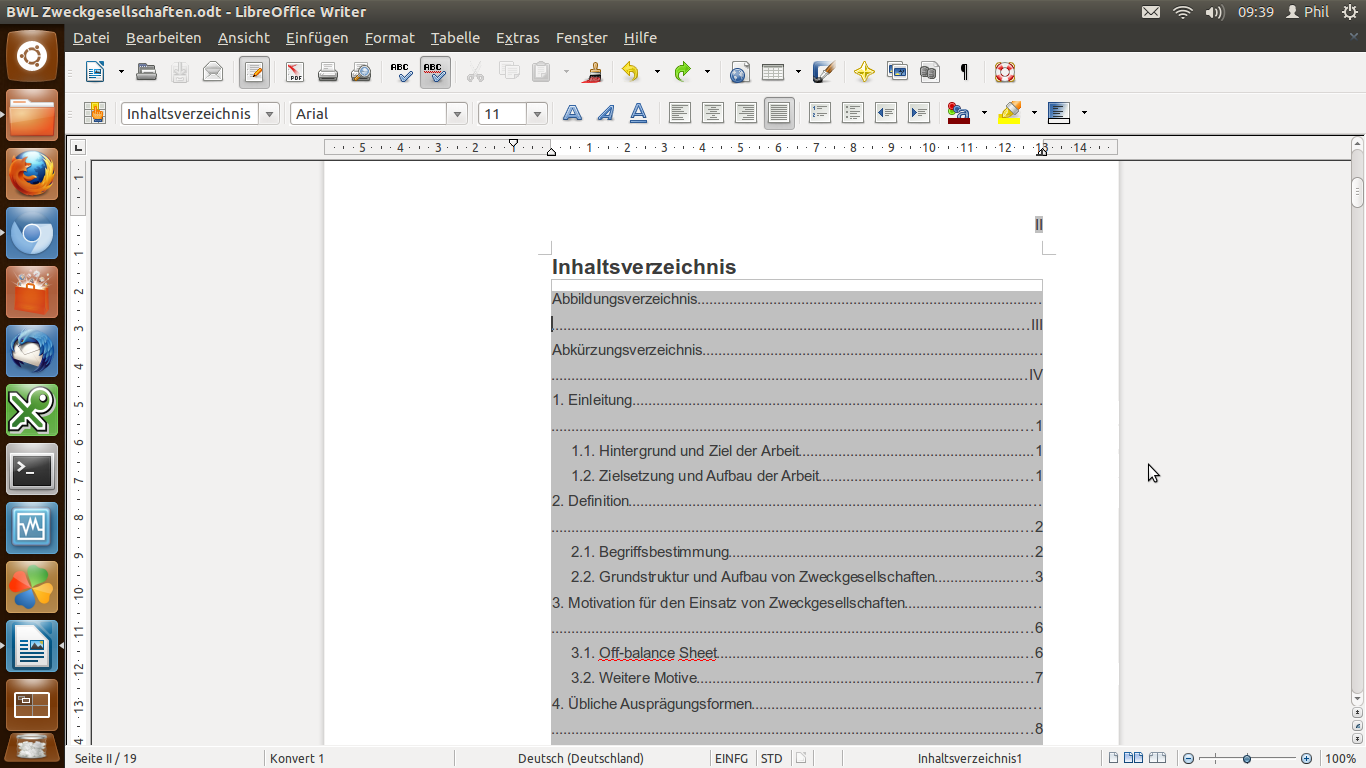Open undo history dropdown arrow
Image resolution: width=1366 pixels, height=768 pixels.
(656, 72)
